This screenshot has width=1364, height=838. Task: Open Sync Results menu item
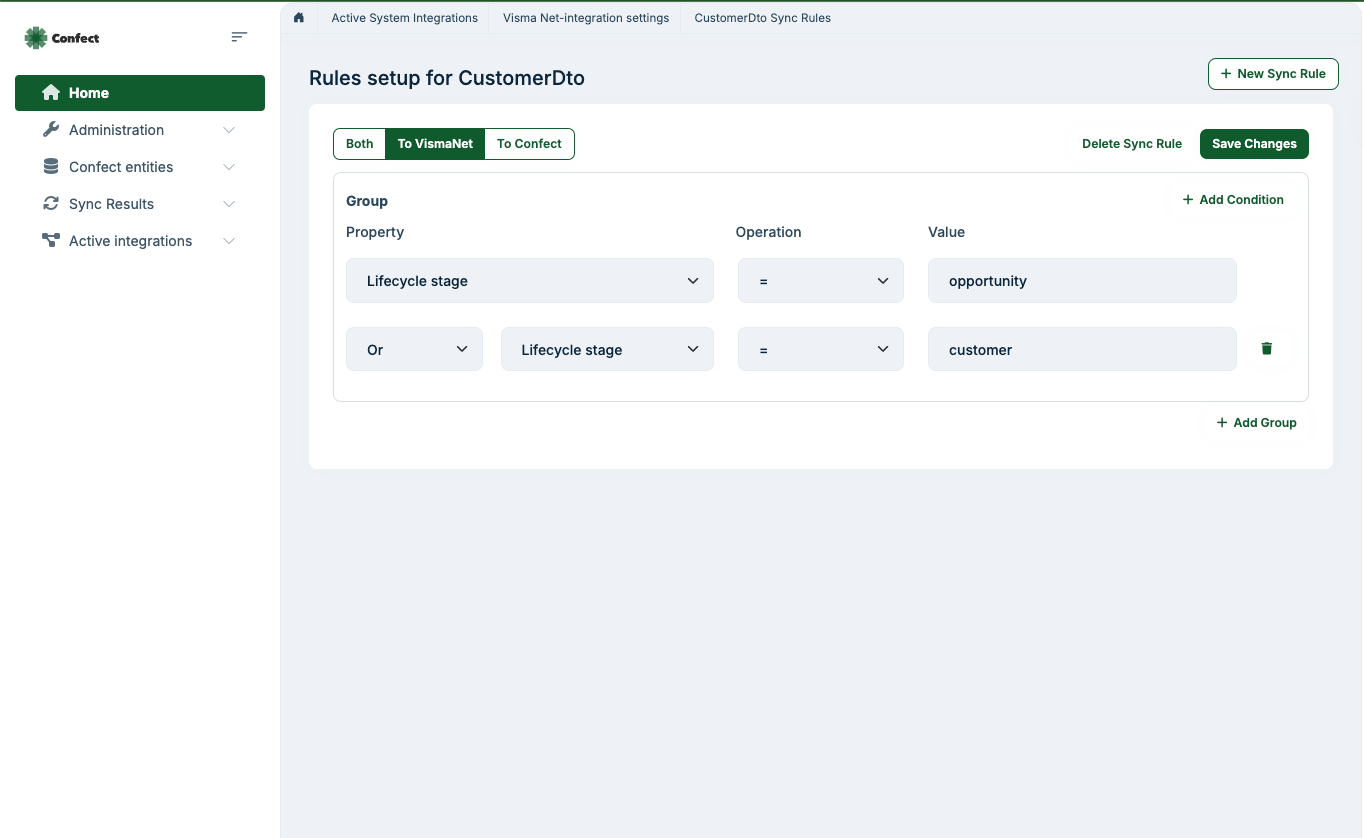click(x=140, y=204)
